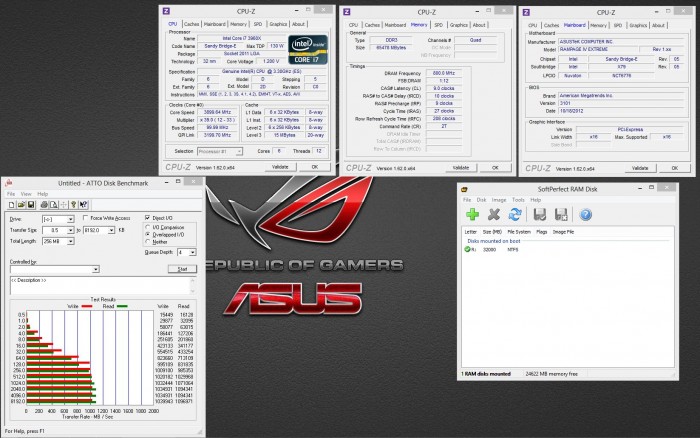Enable Force Write Access checkbox

[x=85, y=218]
